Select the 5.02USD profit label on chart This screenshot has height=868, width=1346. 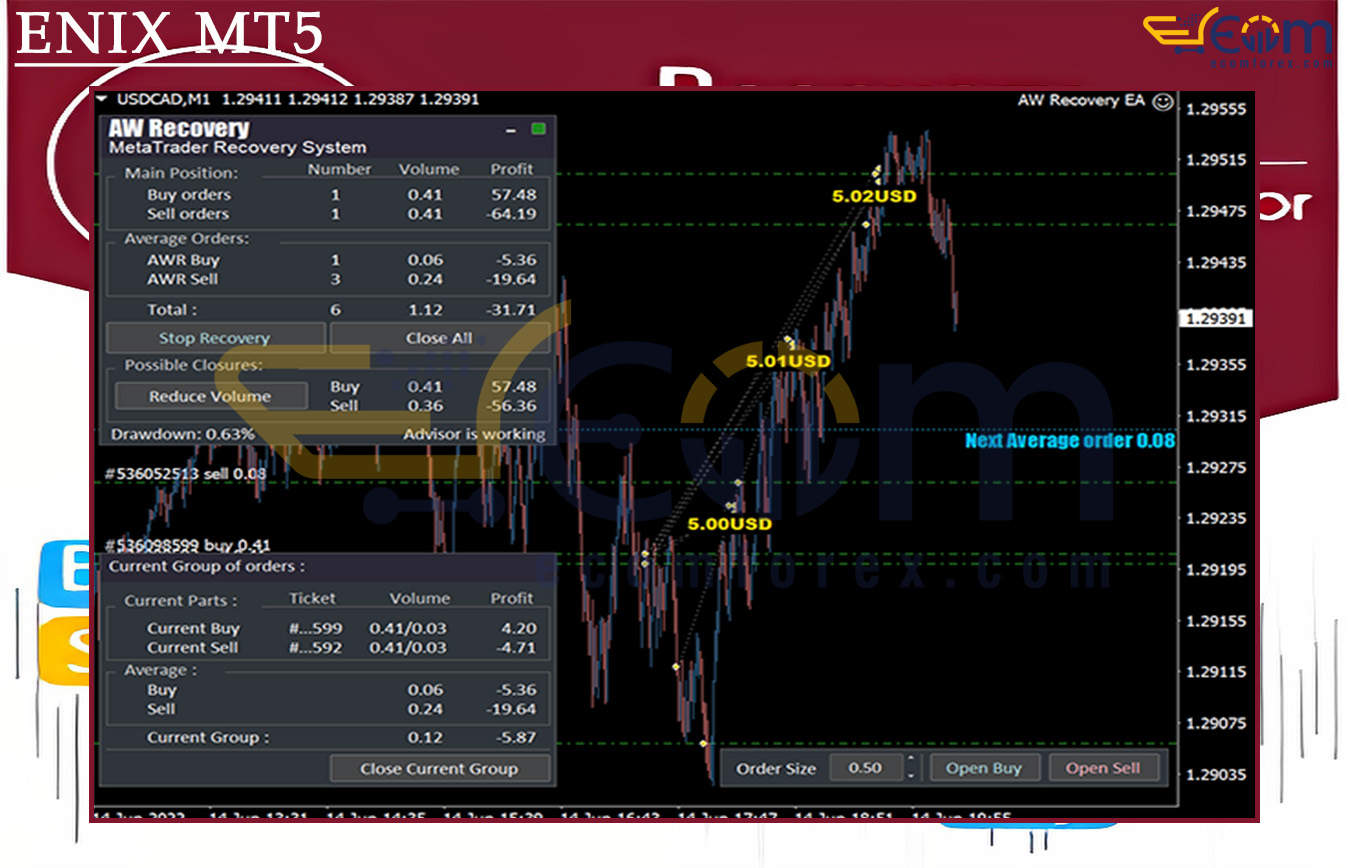874,197
